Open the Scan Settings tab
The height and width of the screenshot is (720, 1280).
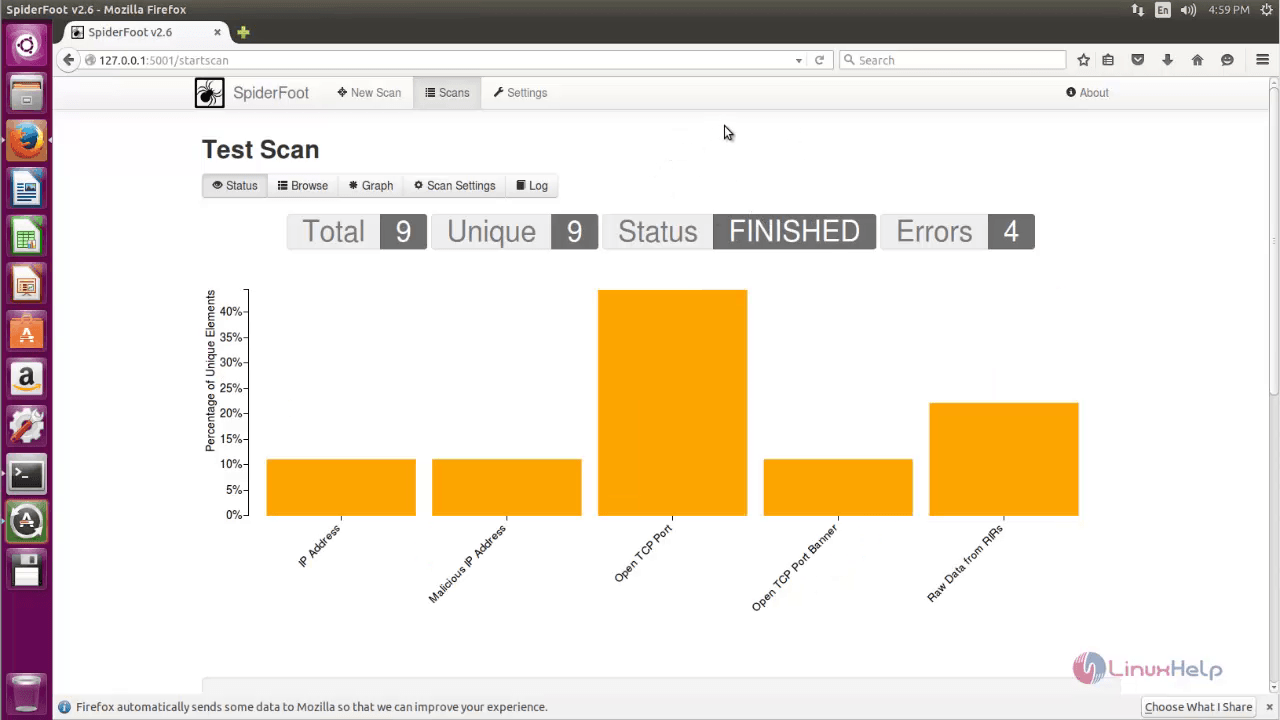pyautogui.click(x=455, y=186)
